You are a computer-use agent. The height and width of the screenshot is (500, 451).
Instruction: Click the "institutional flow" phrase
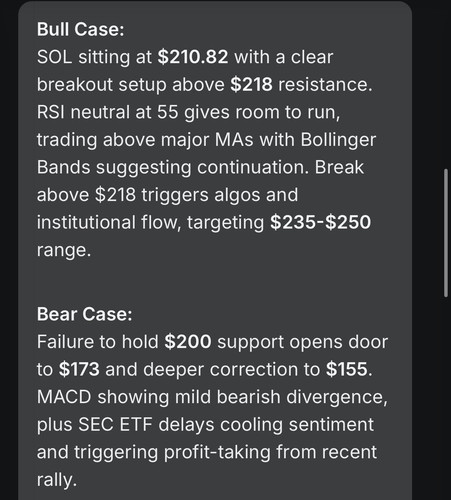pyautogui.click(x=109, y=222)
